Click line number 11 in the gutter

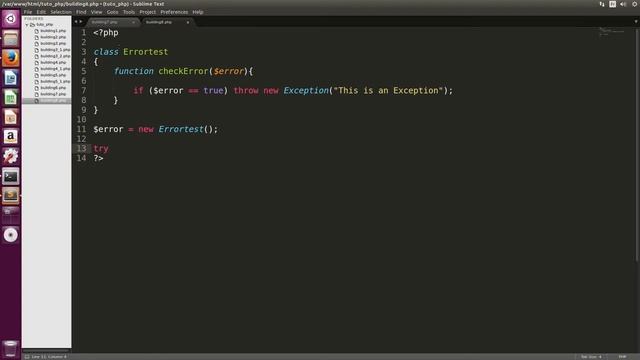coord(82,129)
